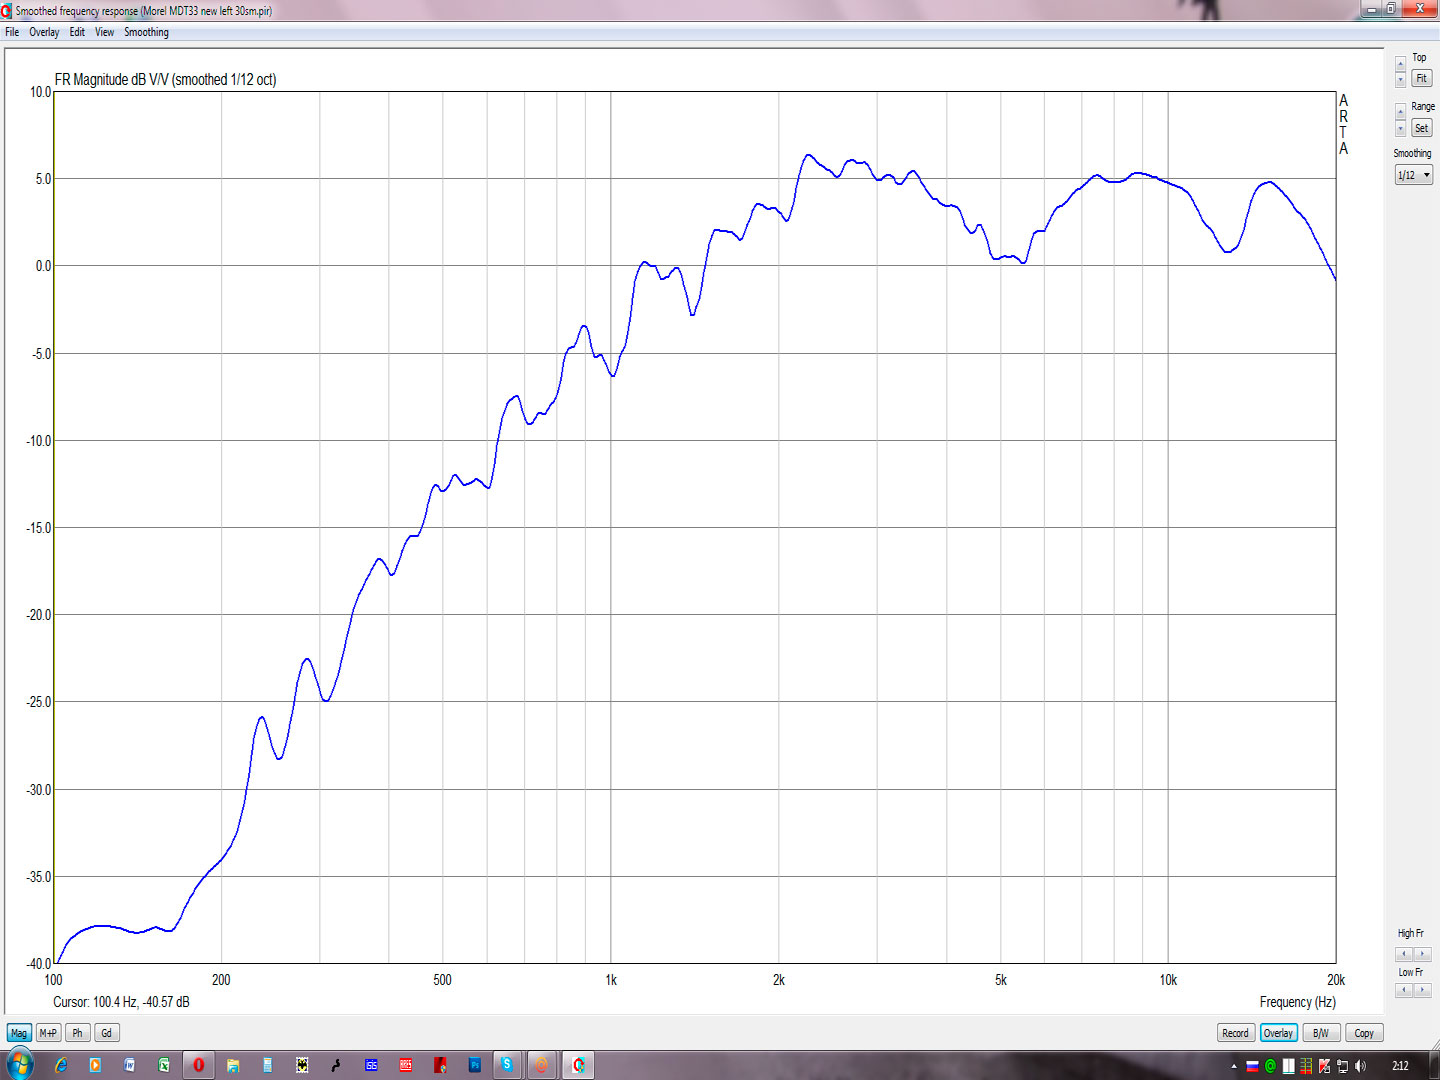The height and width of the screenshot is (1080, 1440).
Task: Shift Low Fr limit left
Action: 1404,990
